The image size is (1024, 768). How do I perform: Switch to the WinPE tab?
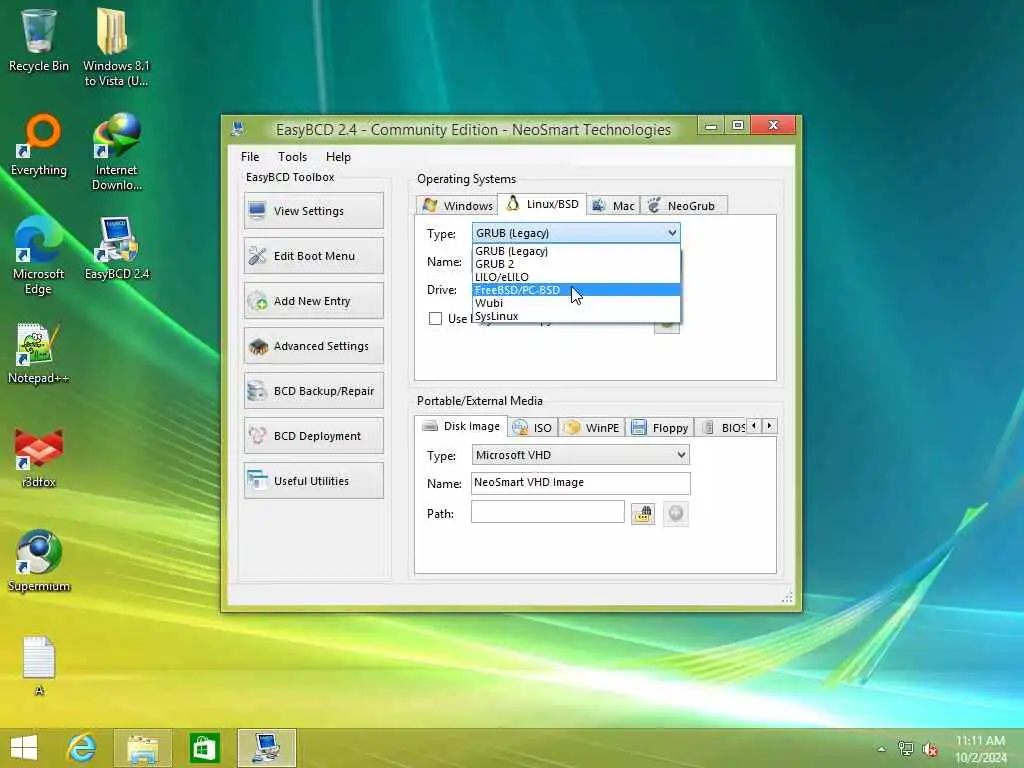[592, 428]
